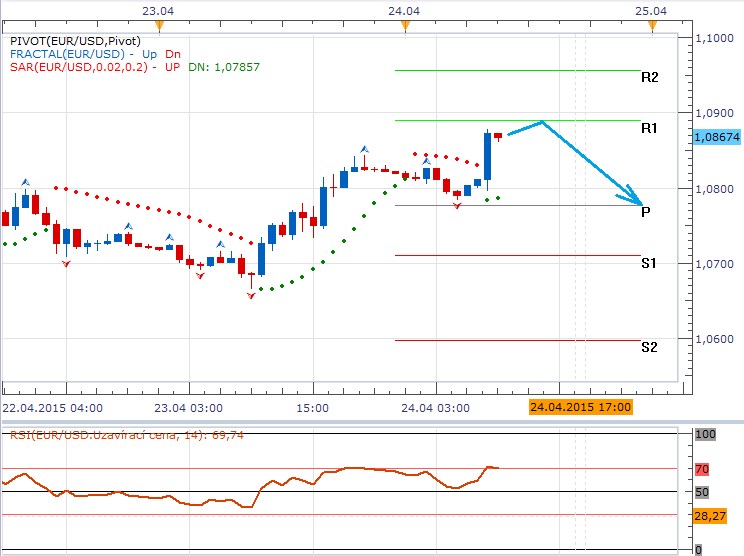
Task: Click the S2 support level label
Action: 649,347
